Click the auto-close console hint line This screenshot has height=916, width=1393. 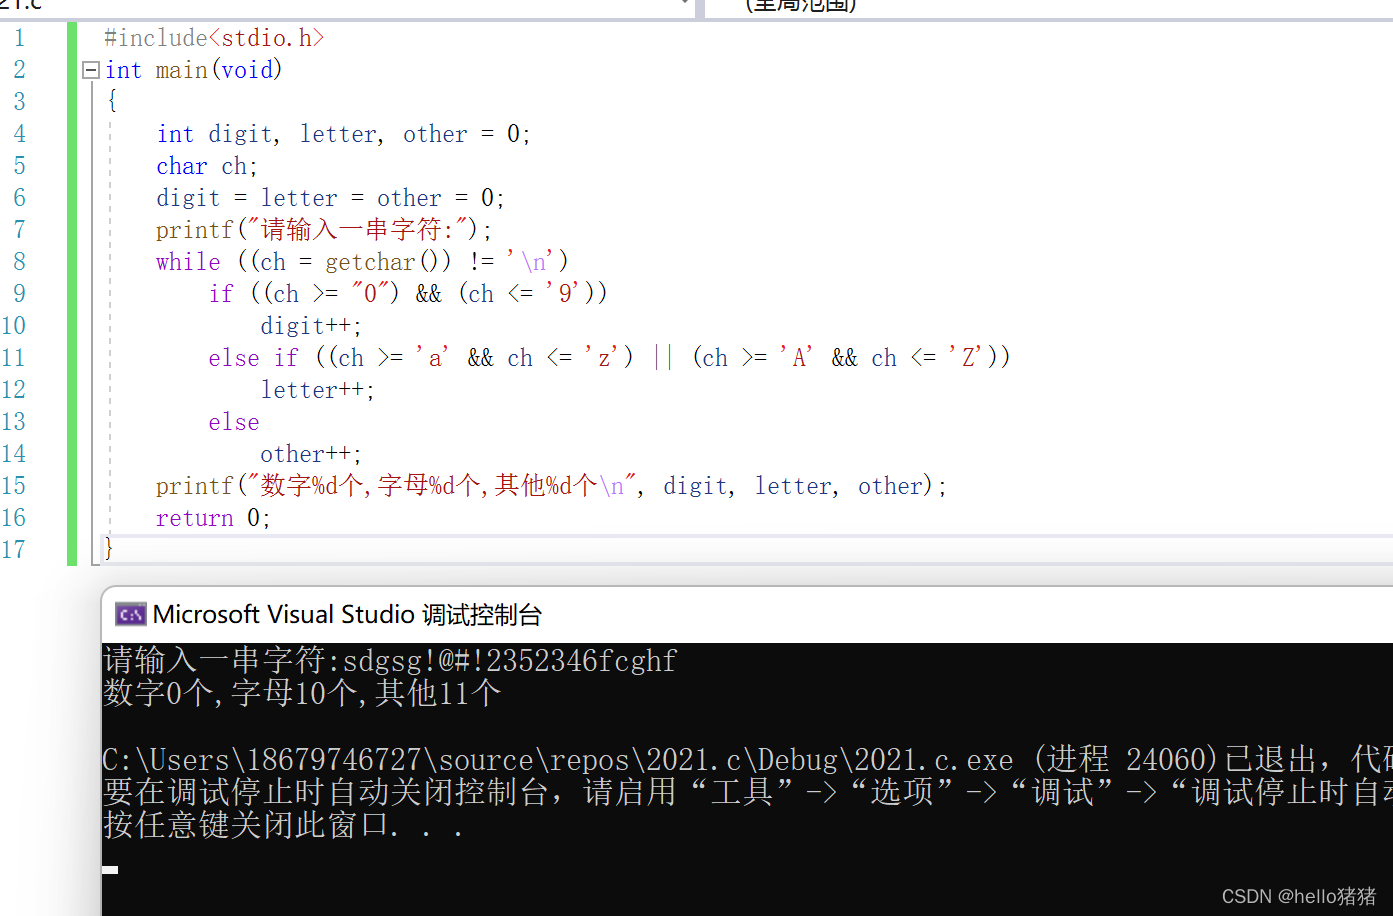pos(747,792)
